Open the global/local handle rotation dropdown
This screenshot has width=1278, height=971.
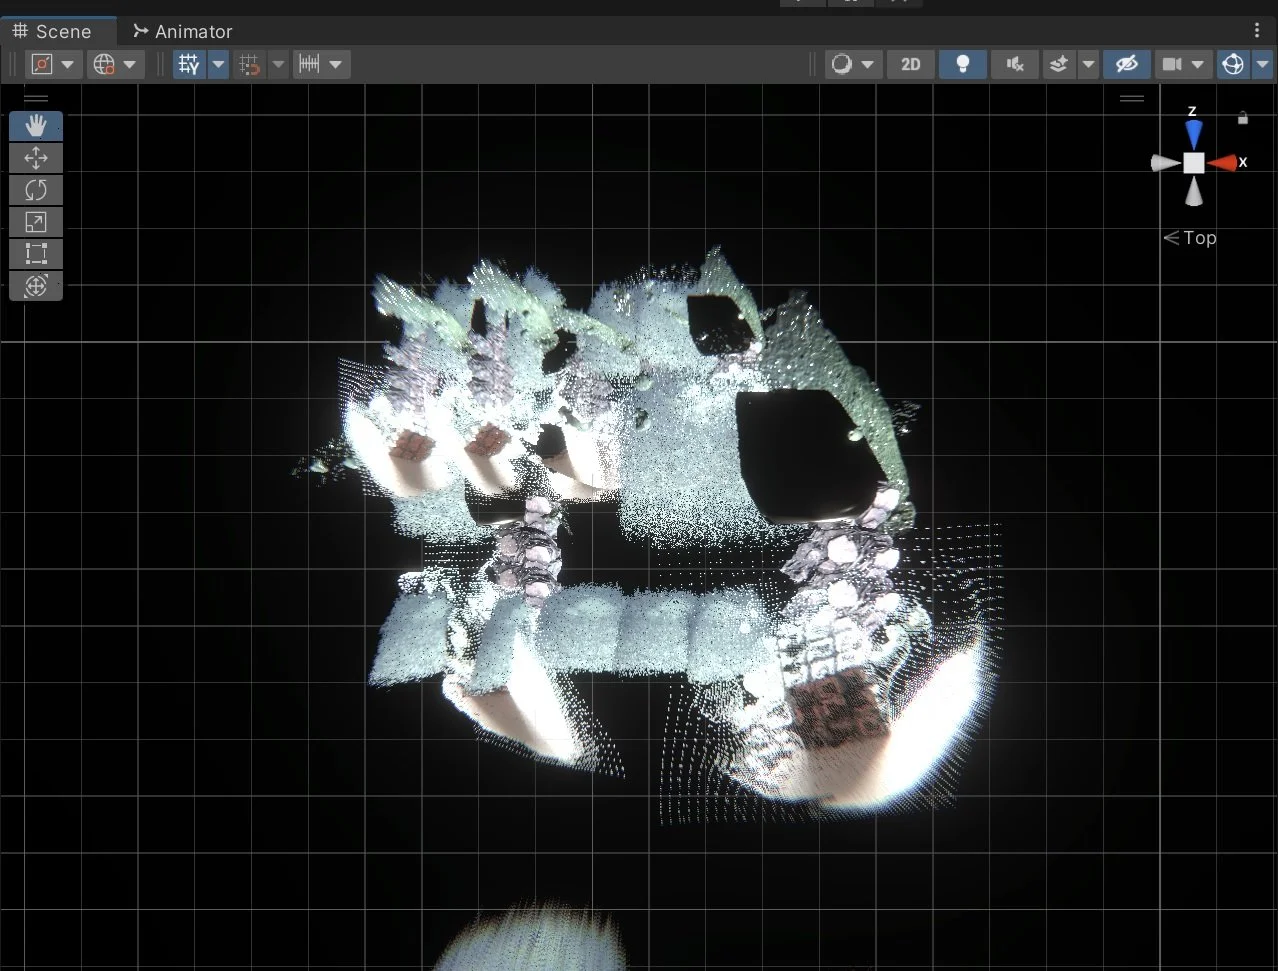pyautogui.click(x=116, y=64)
